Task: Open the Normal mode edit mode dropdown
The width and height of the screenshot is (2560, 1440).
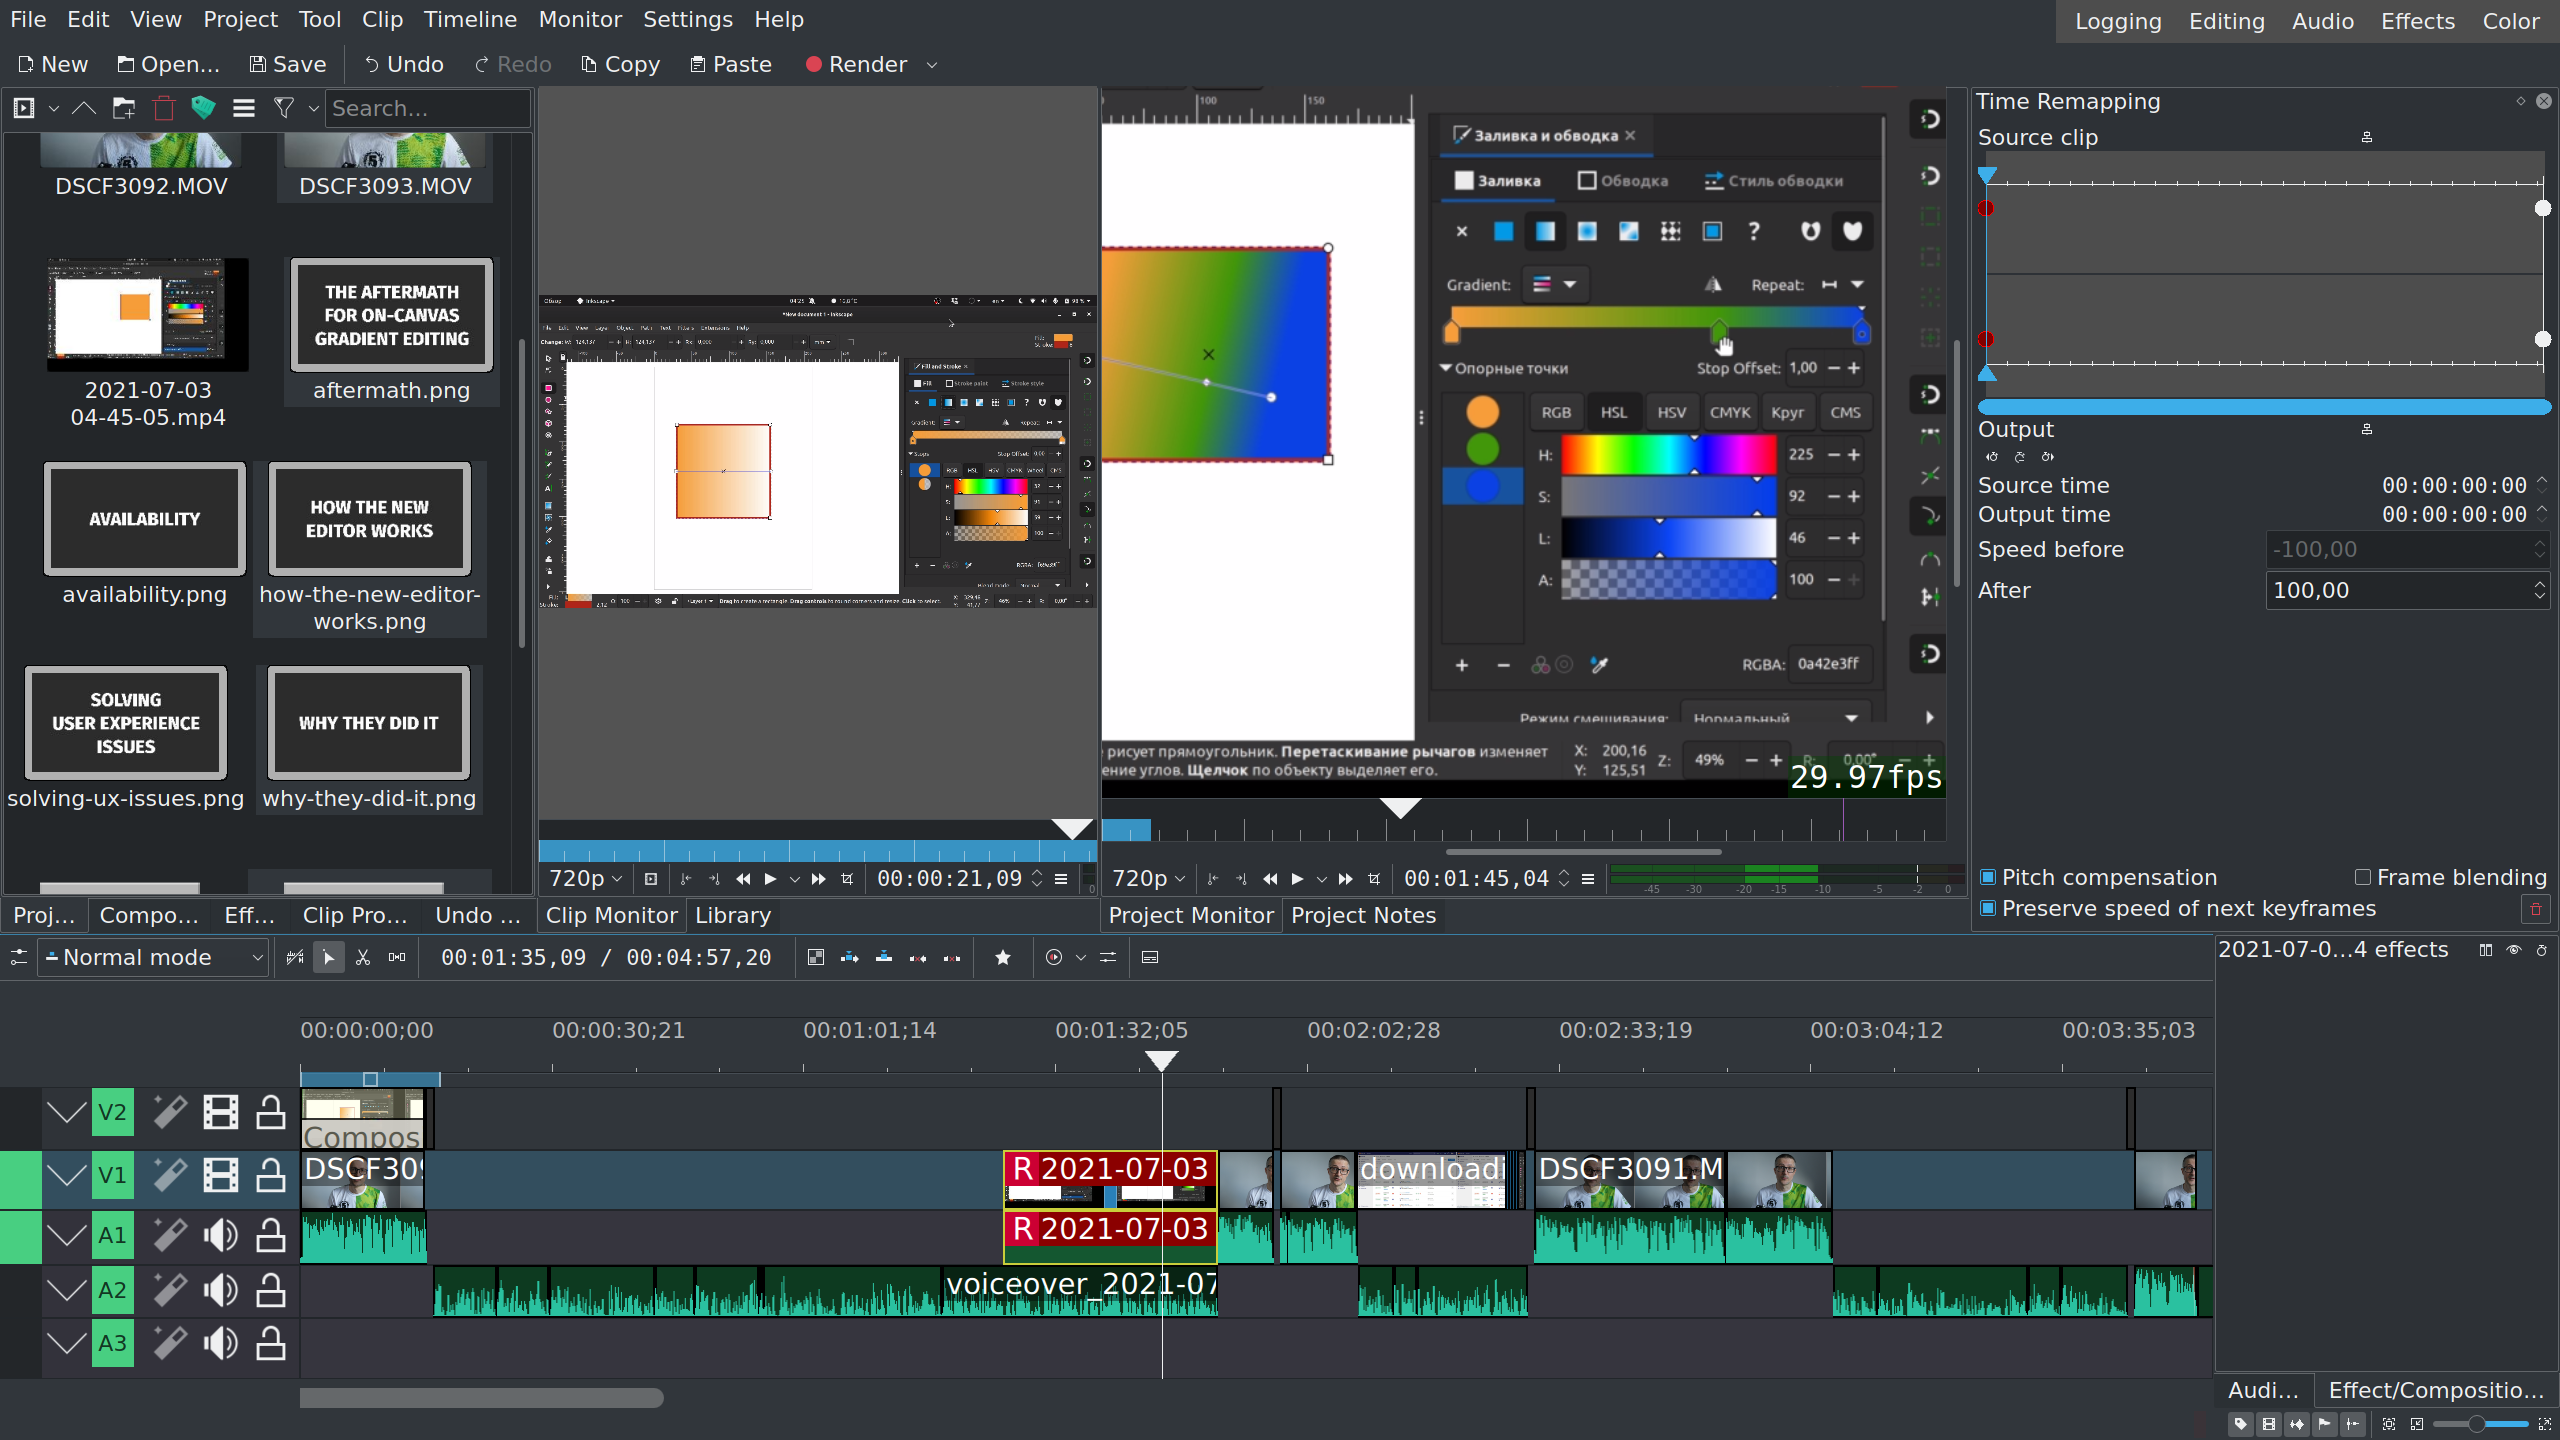Action: coord(153,957)
